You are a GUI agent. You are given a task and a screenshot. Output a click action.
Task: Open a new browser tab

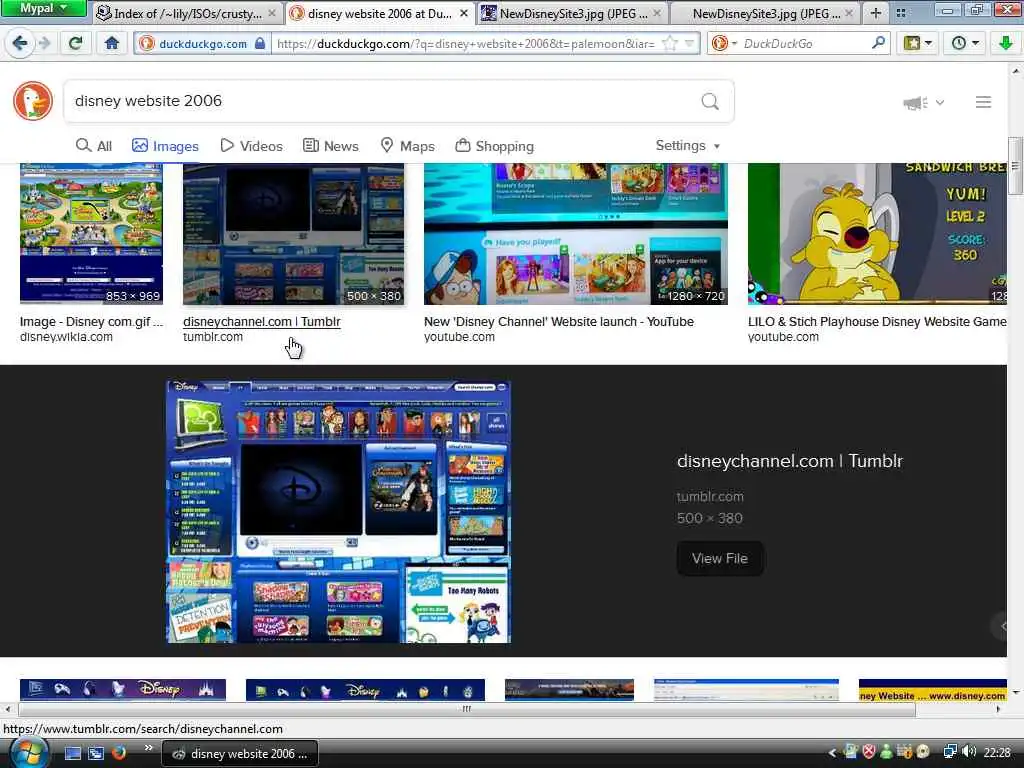pos(875,12)
